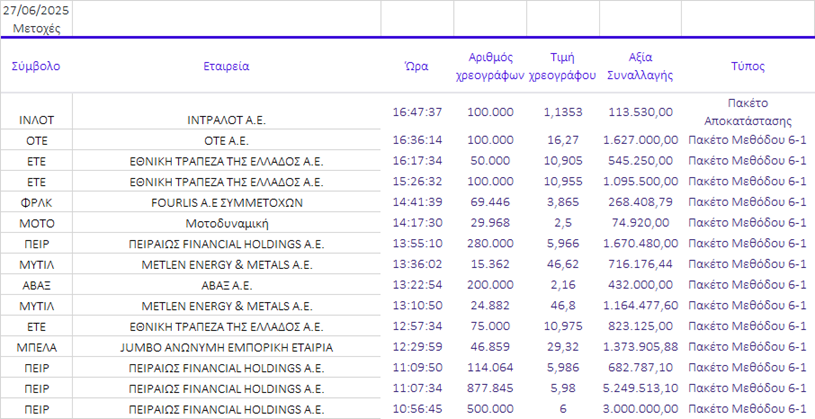
Task: Click the price 1,1353
Action: coord(563,112)
